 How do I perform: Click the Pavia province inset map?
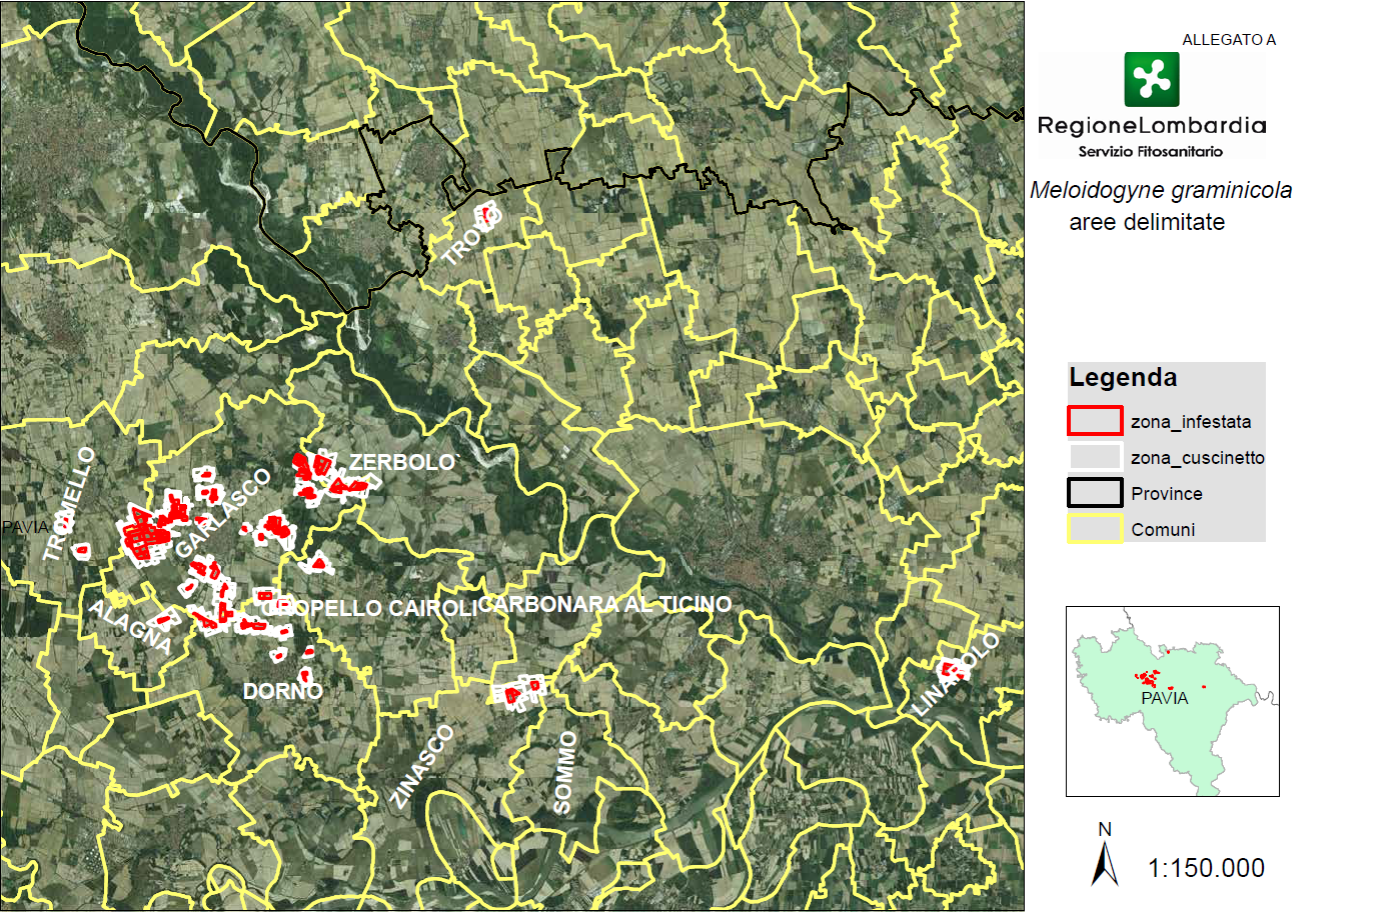(x=1173, y=701)
